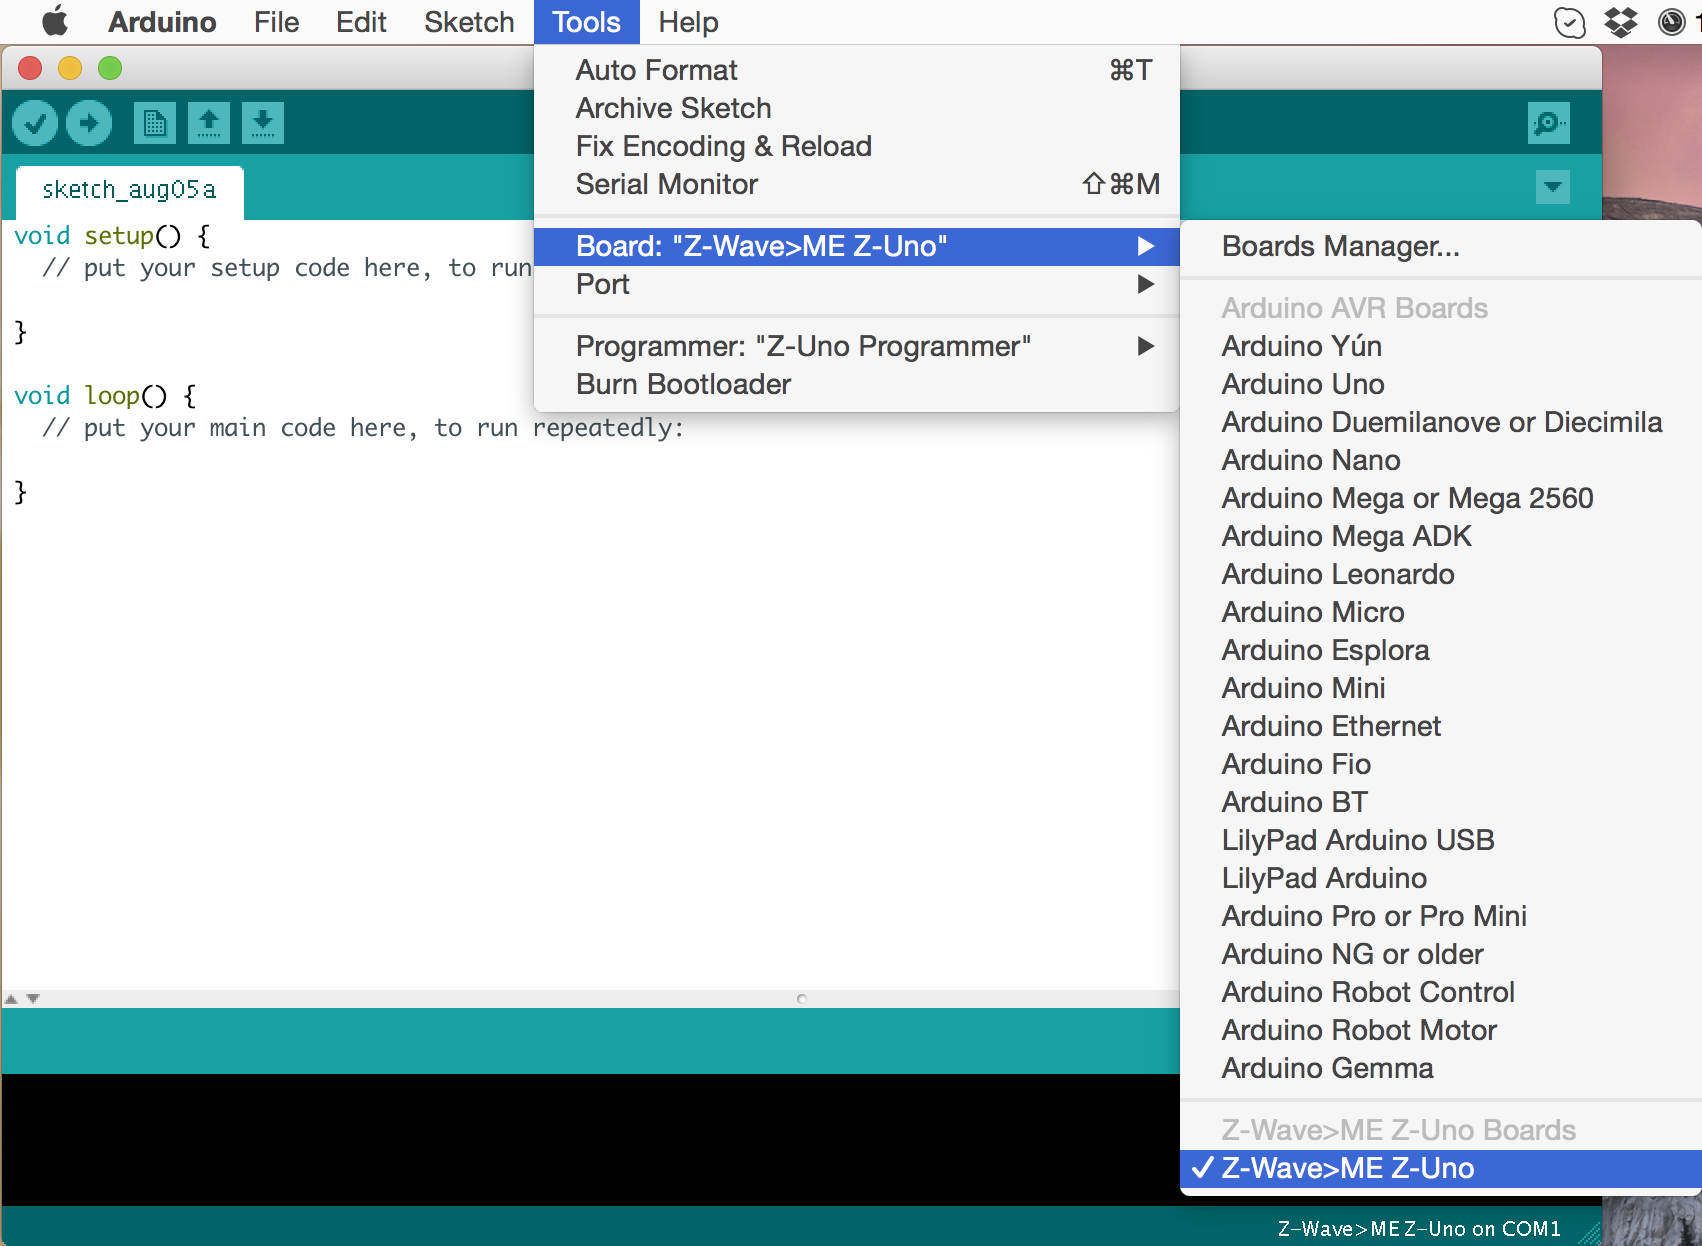This screenshot has width=1702, height=1246.
Task: Open the Apple menu
Action: (x=55, y=21)
